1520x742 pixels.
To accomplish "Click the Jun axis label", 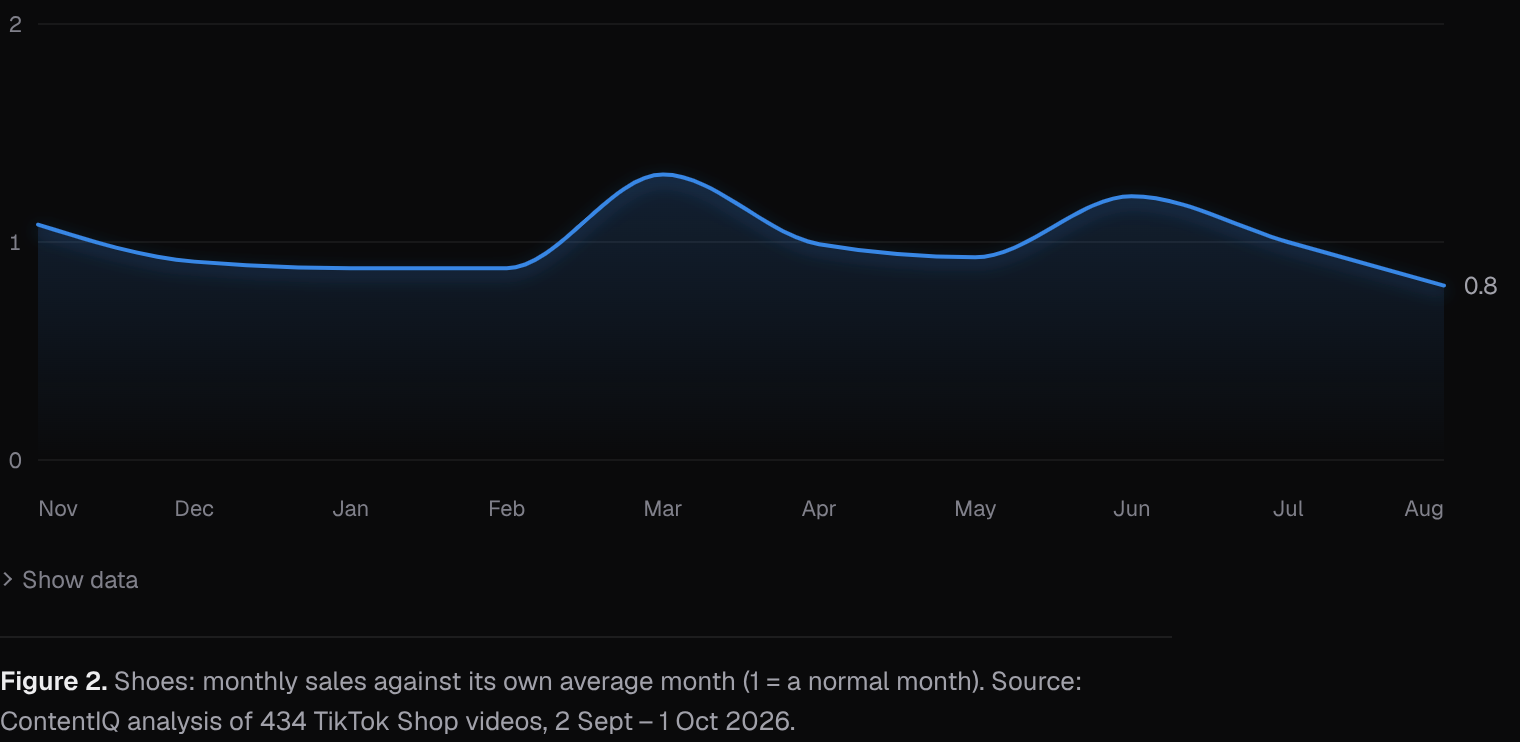I will pyautogui.click(x=1131, y=509).
